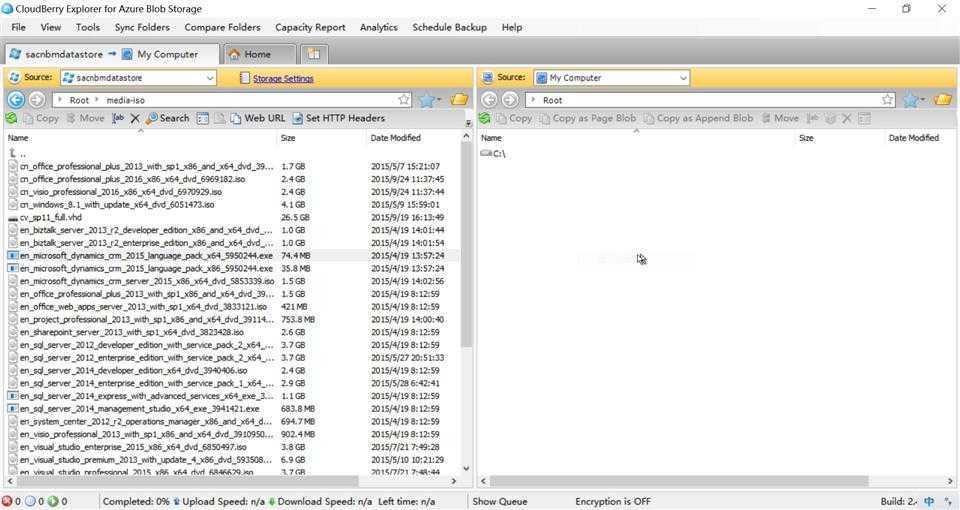Click the Forward arrow in the left pane
960x510 pixels.
click(x=37, y=100)
